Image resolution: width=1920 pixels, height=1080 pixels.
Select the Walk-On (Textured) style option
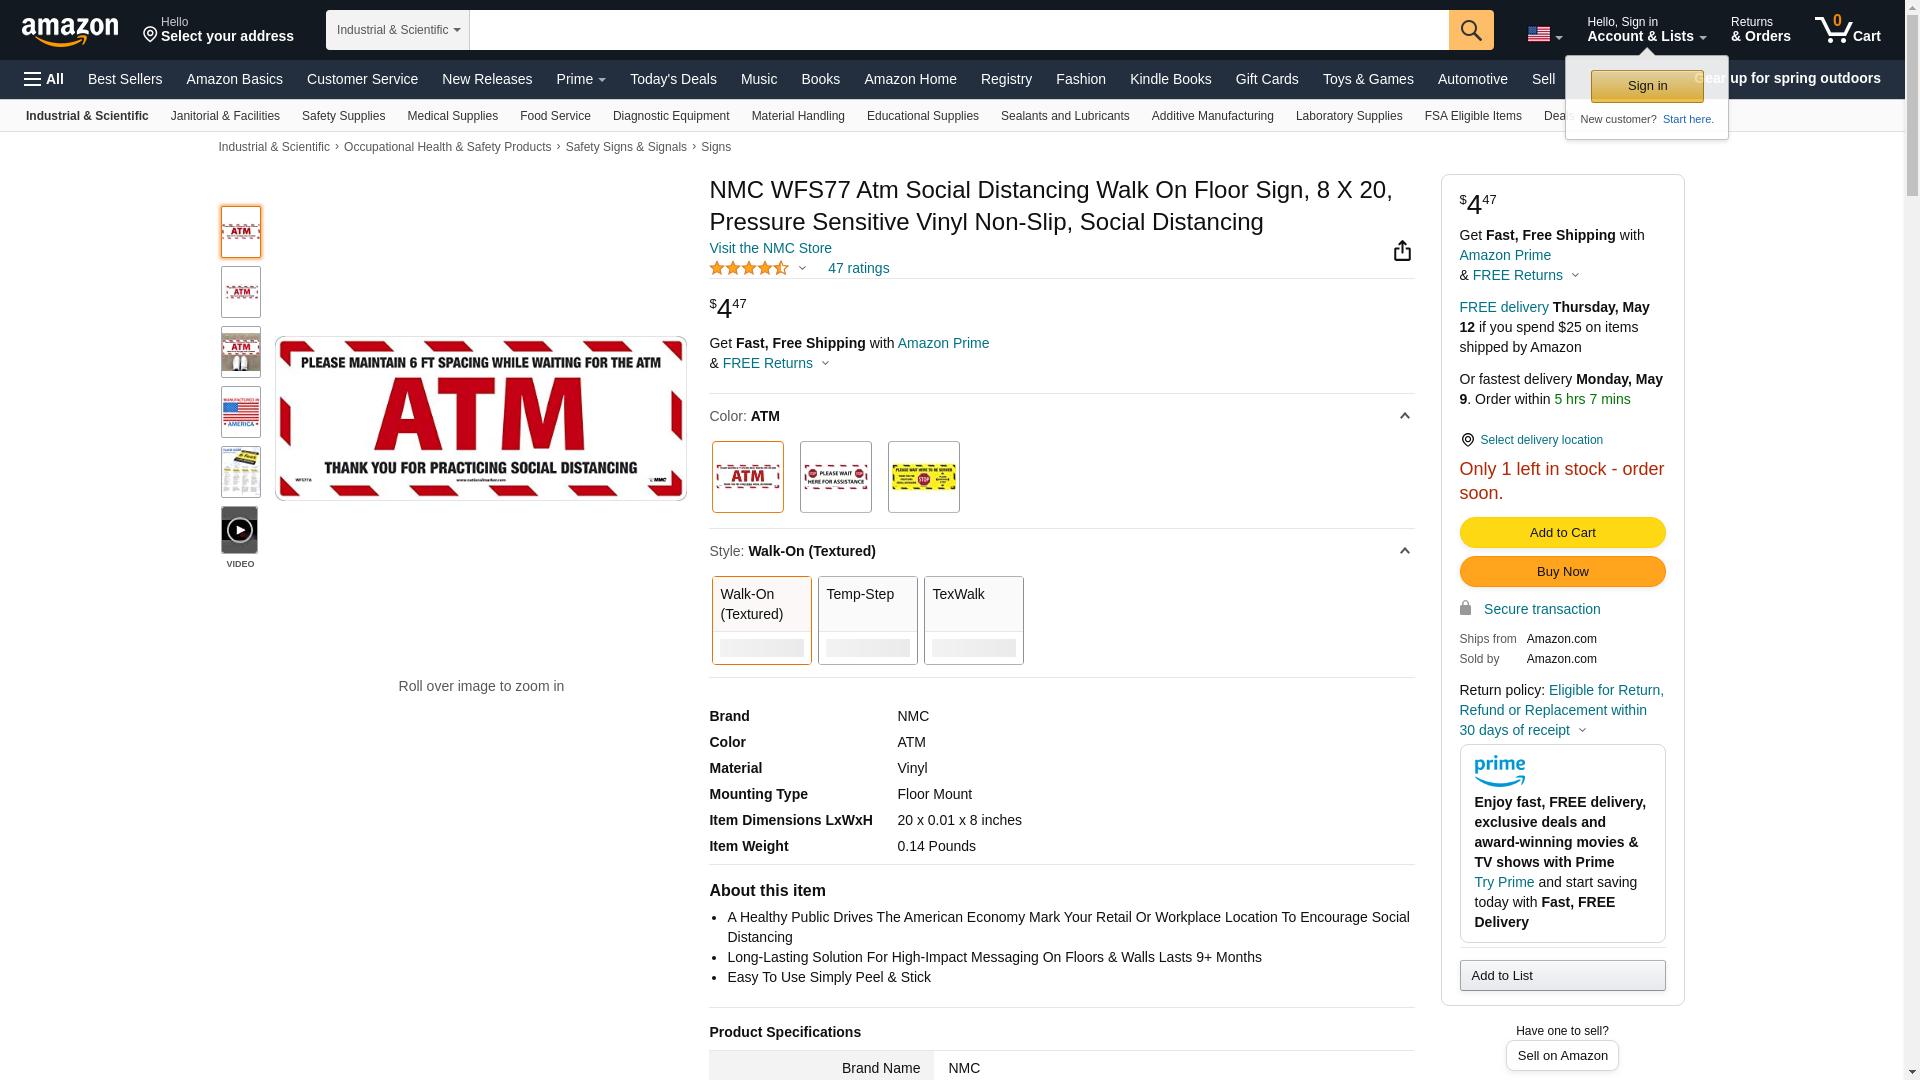coord(761,619)
